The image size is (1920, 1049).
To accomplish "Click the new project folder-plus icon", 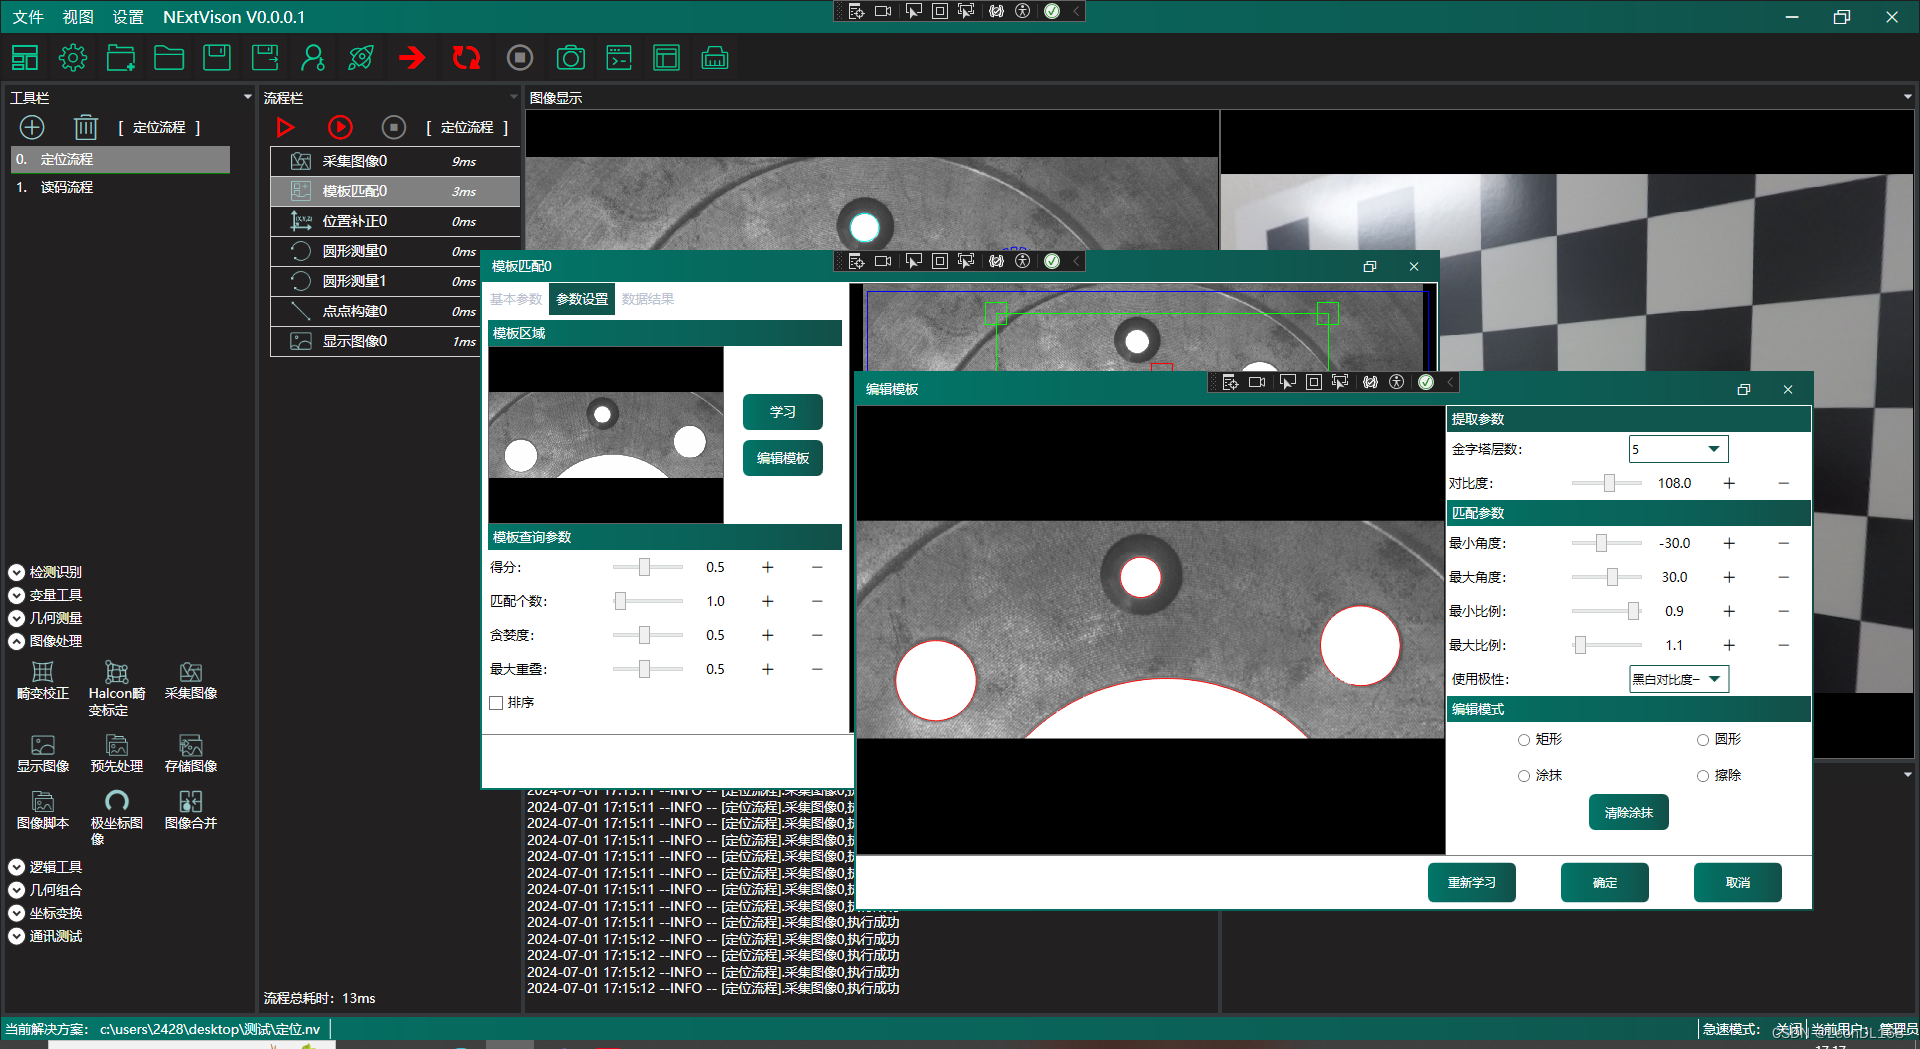I will pyautogui.click(x=121, y=58).
